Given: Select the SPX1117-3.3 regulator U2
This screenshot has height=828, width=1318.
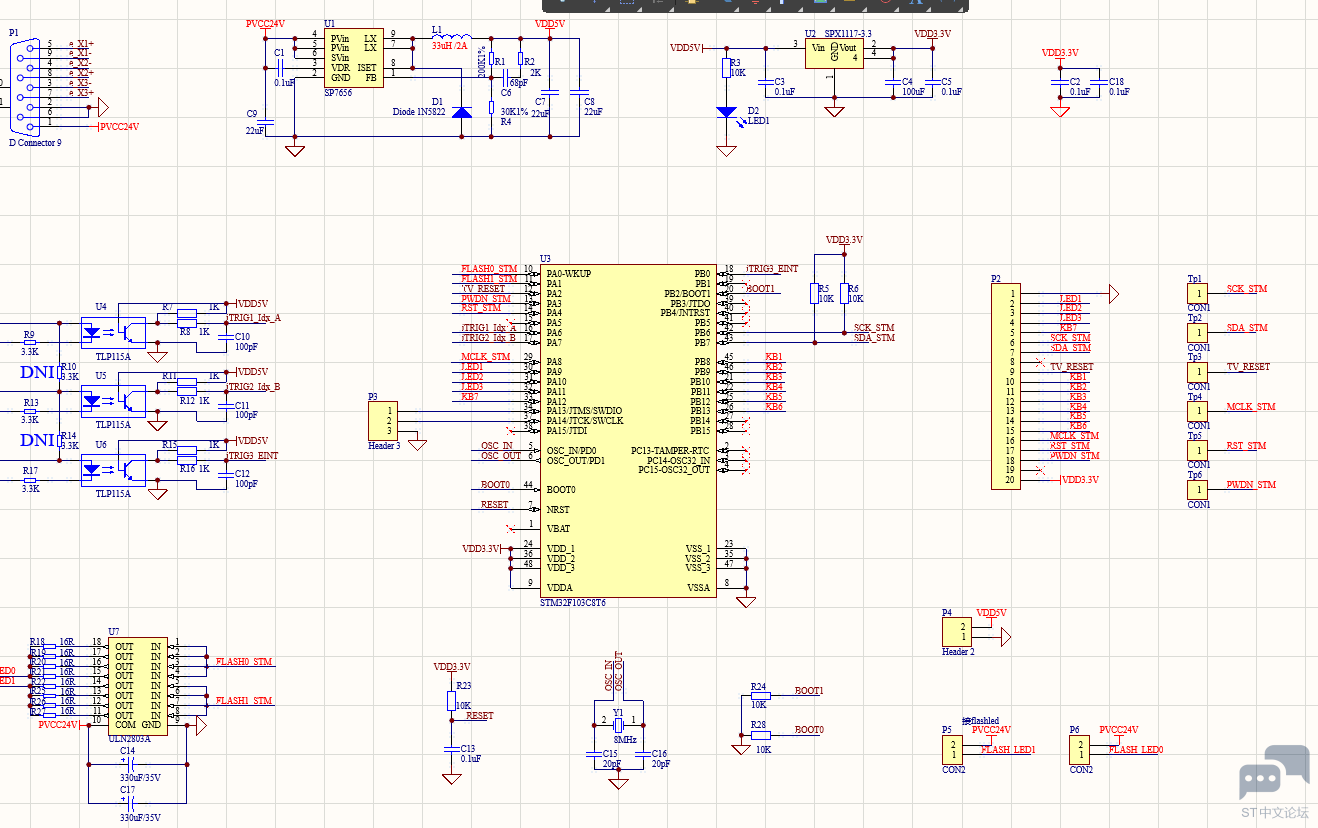Looking at the screenshot, I should (834, 54).
